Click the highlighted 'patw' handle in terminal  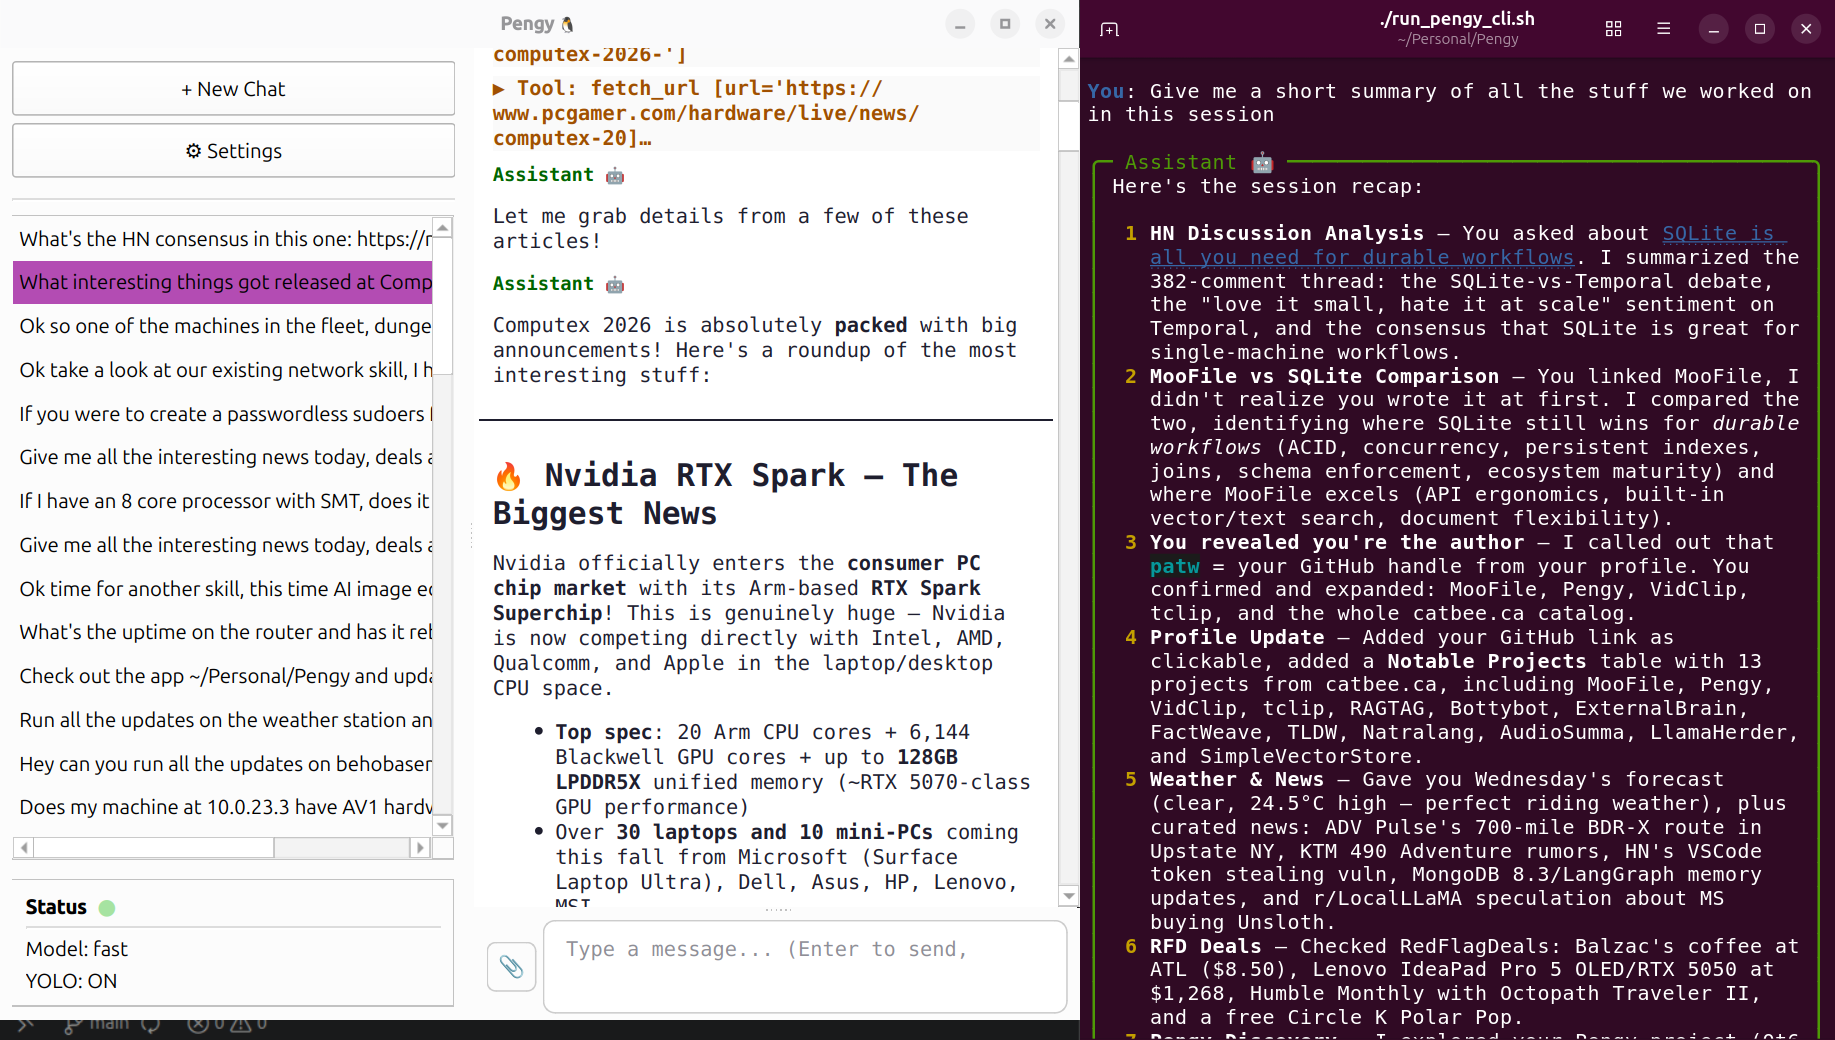point(1174,567)
